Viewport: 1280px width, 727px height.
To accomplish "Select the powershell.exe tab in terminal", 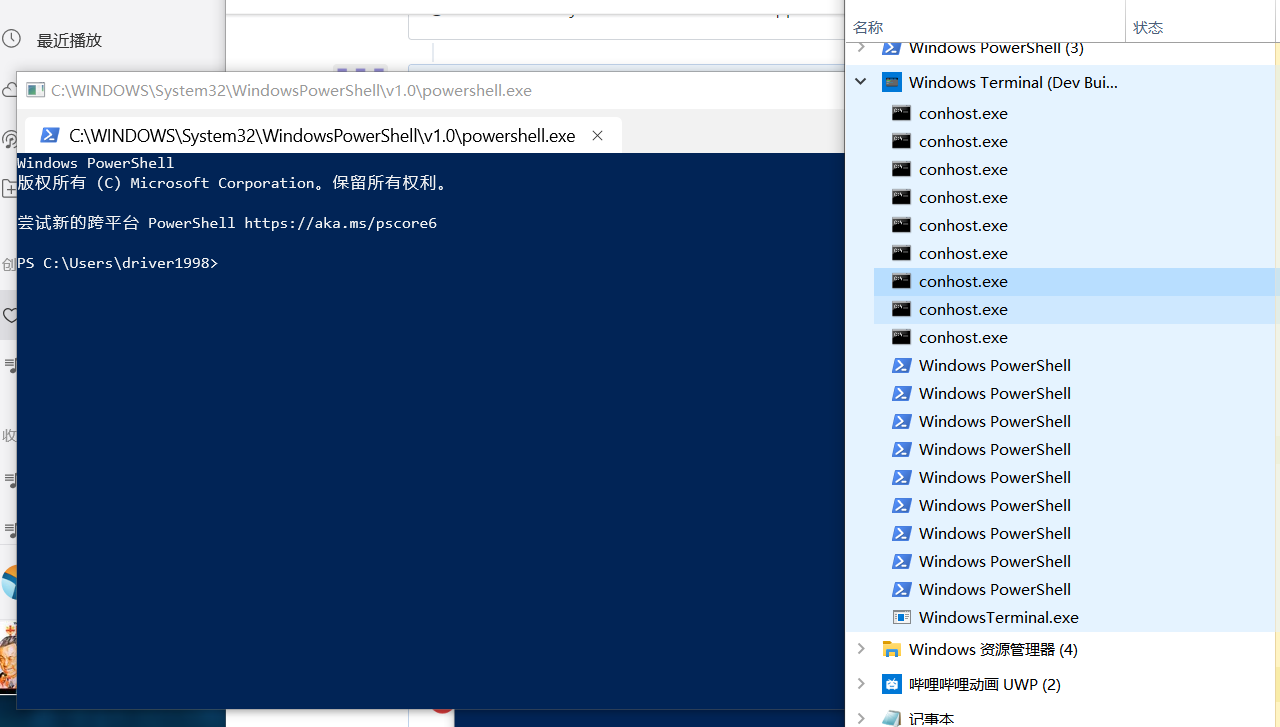I will point(322,135).
